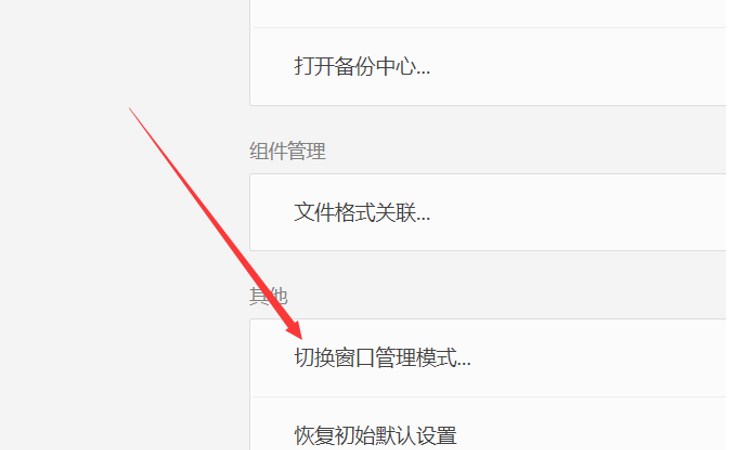Open file format association (文件格式关联...)
This screenshot has width=731, height=450.
[x=490, y=212]
